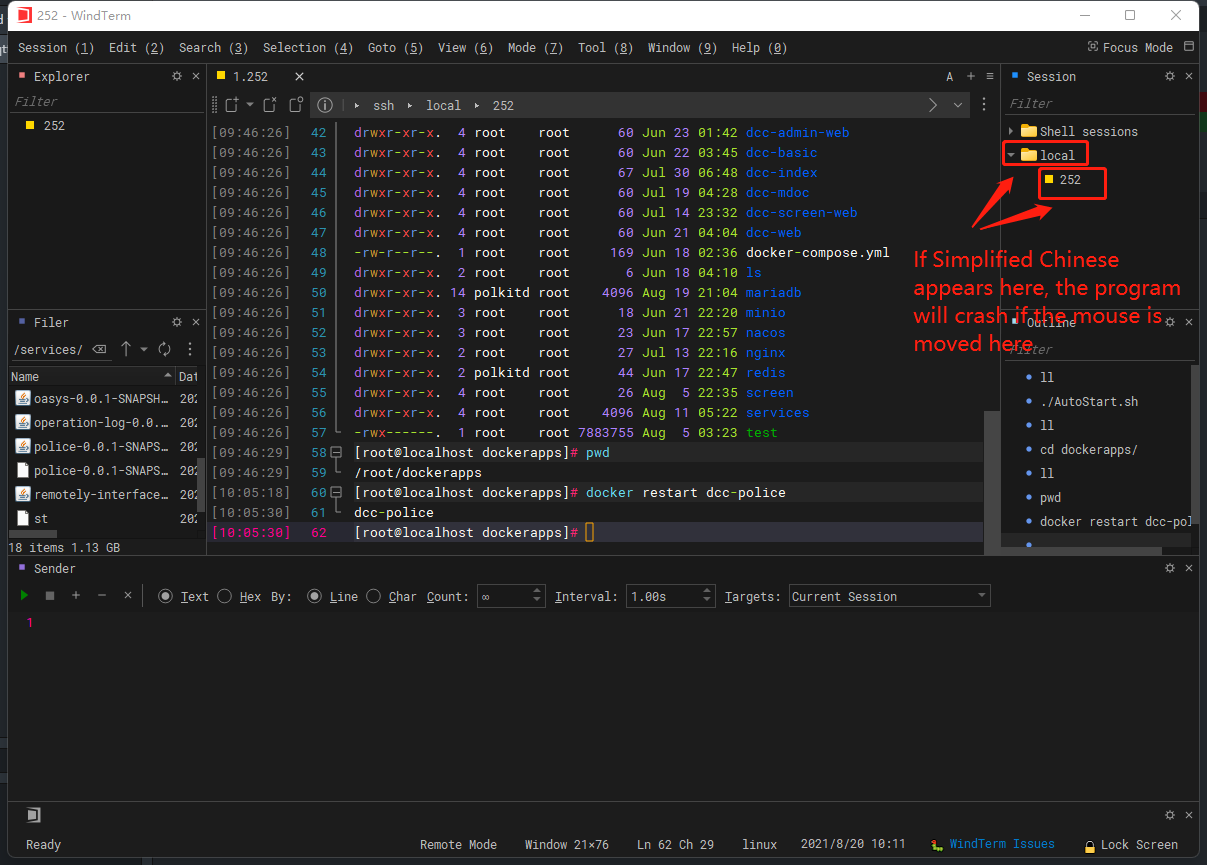The image size is (1207, 865).
Task: Click the A font icon in tab bar
Action: click(x=950, y=76)
